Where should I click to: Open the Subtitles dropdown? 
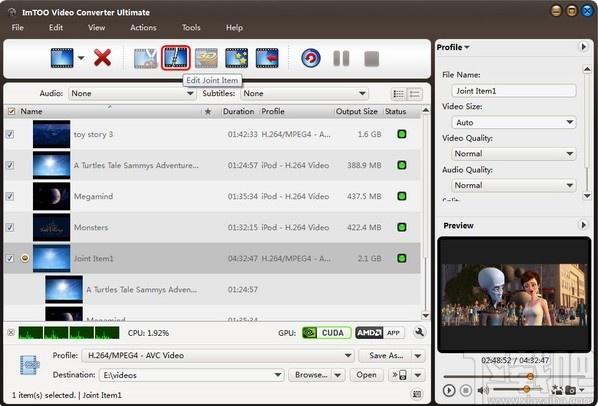tap(304, 93)
